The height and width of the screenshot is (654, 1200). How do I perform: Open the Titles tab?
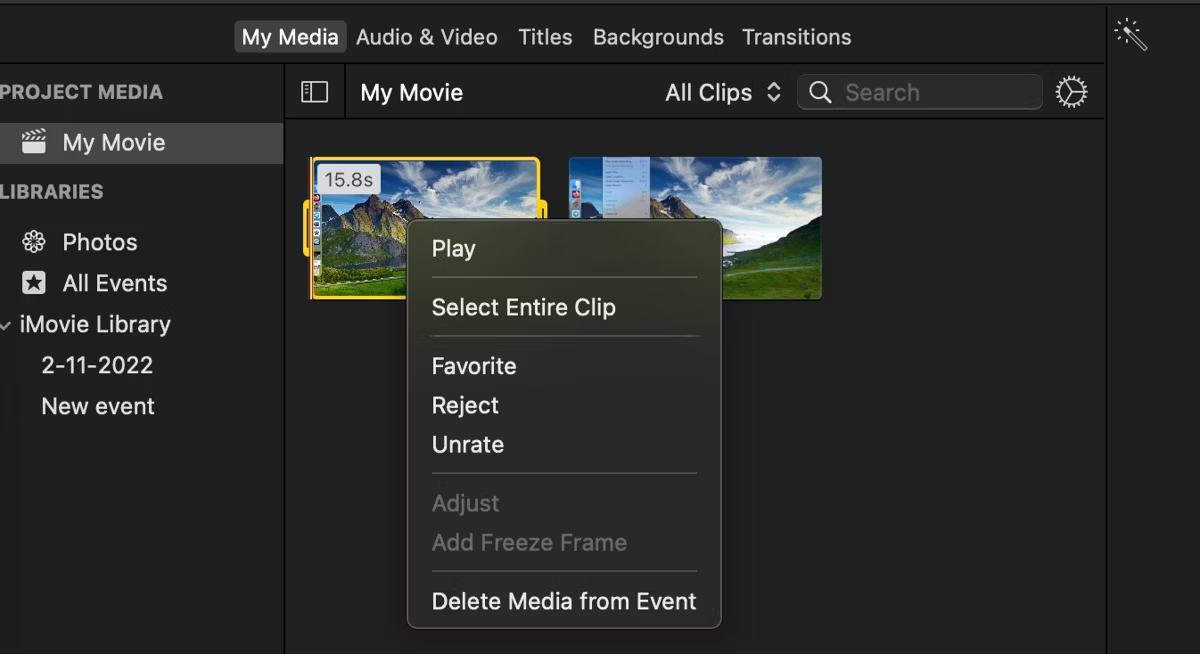point(545,37)
